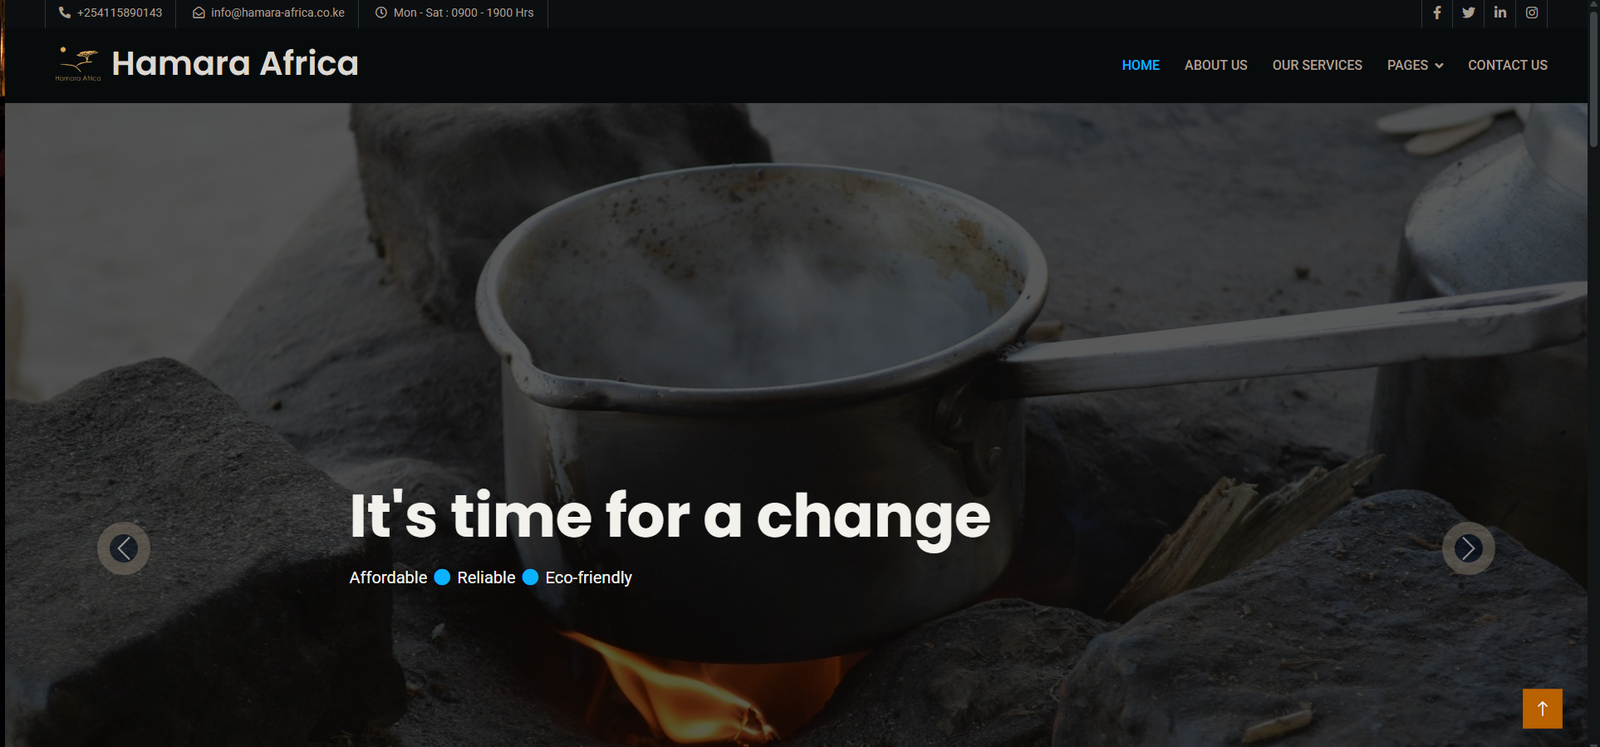Click the envelope icon beside email address

pos(199,13)
